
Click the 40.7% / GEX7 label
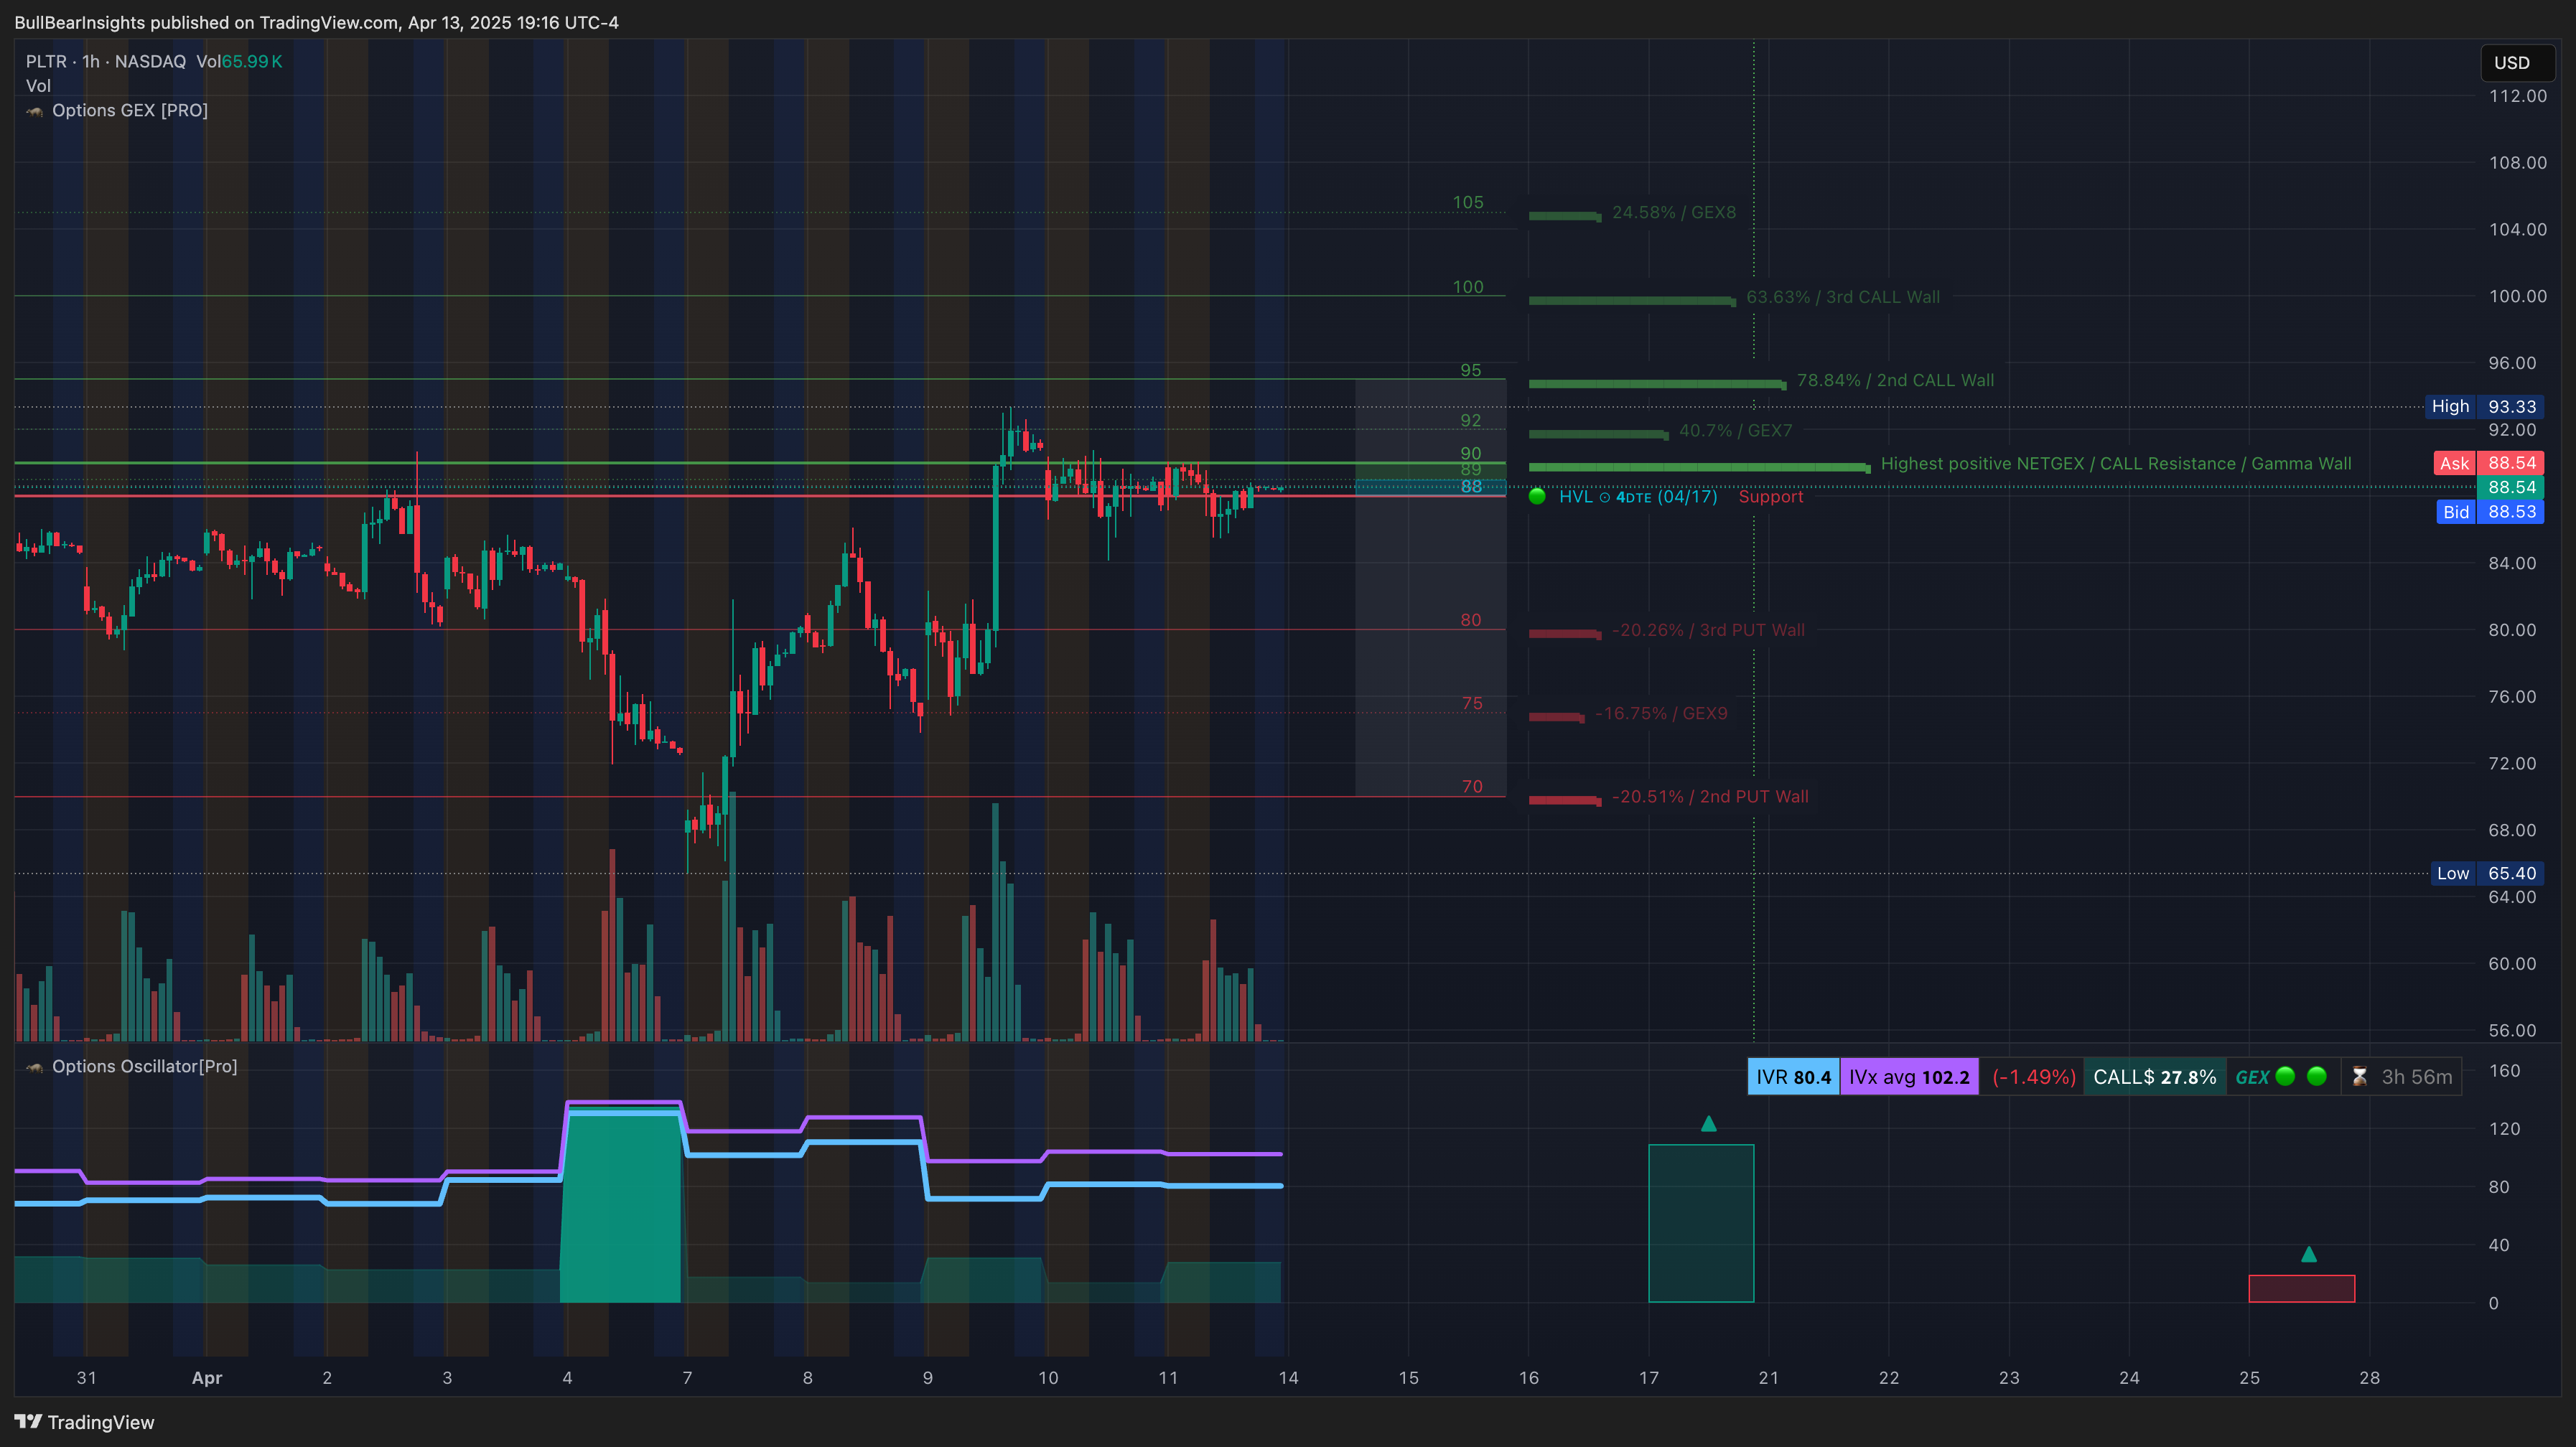1735,430
